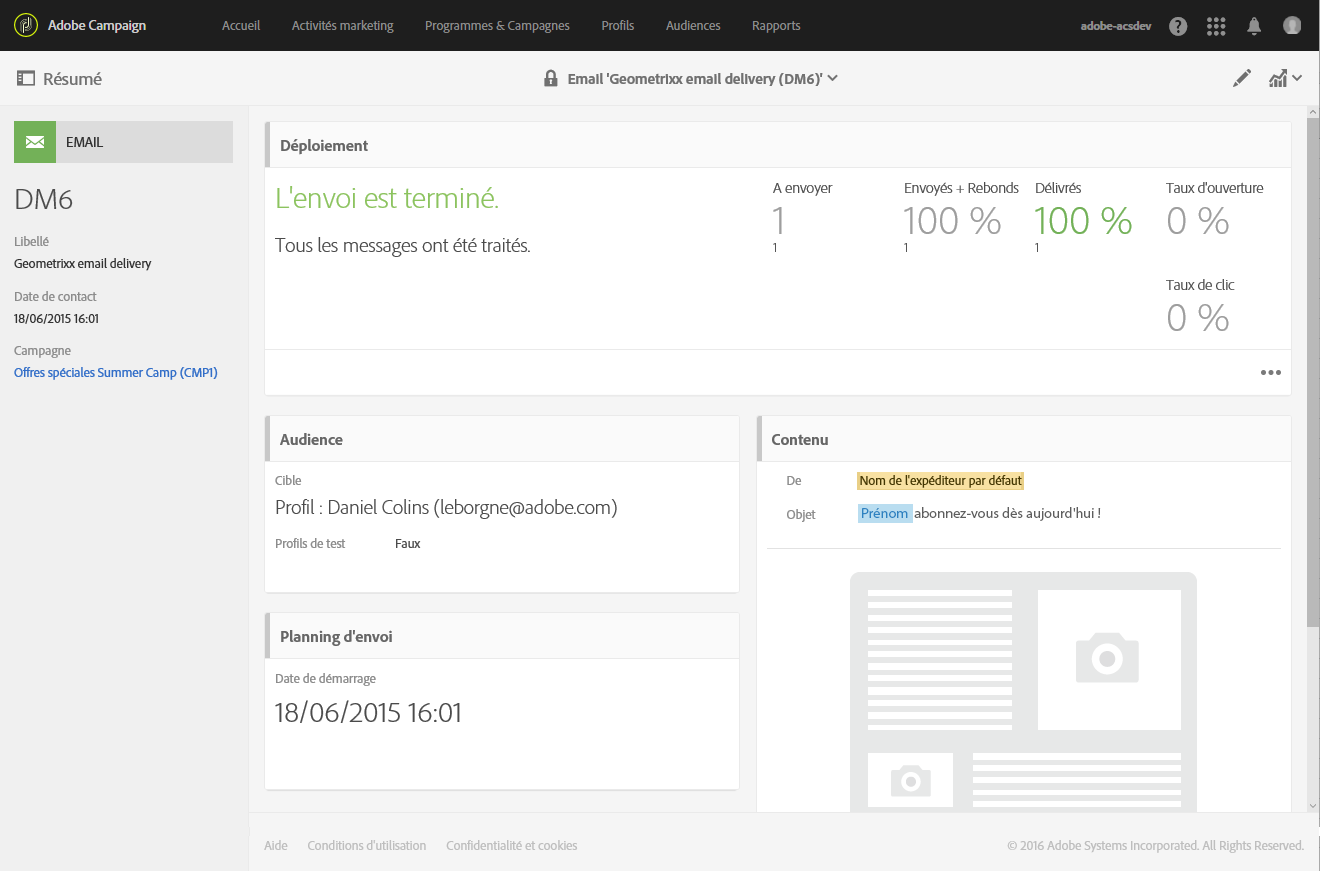Click the adobe-acsdev account name
Screen dimensions: 1320x871
click(x=1116, y=26)
